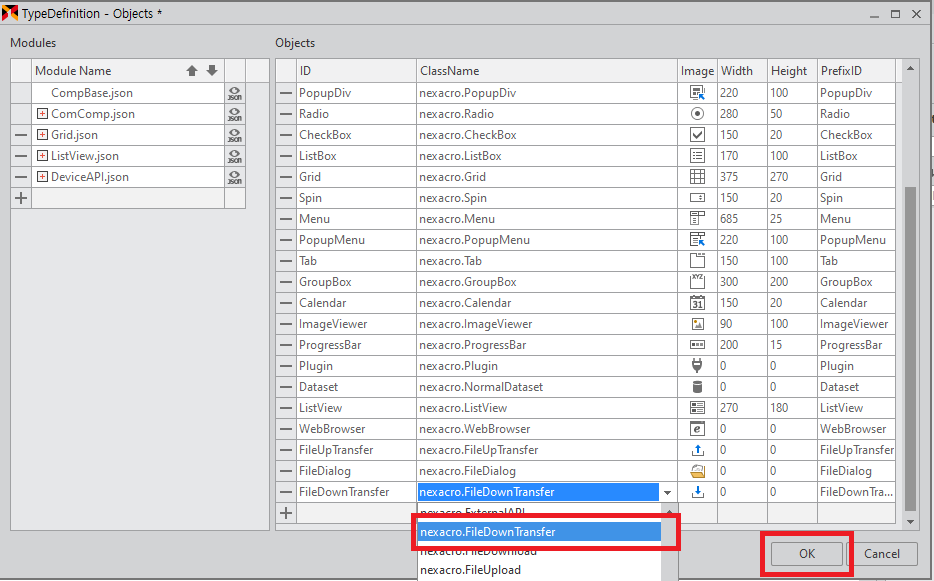Click the JSON icon for ComComp.json
This screenshot has height=581, width=934.
coord(234,114)
